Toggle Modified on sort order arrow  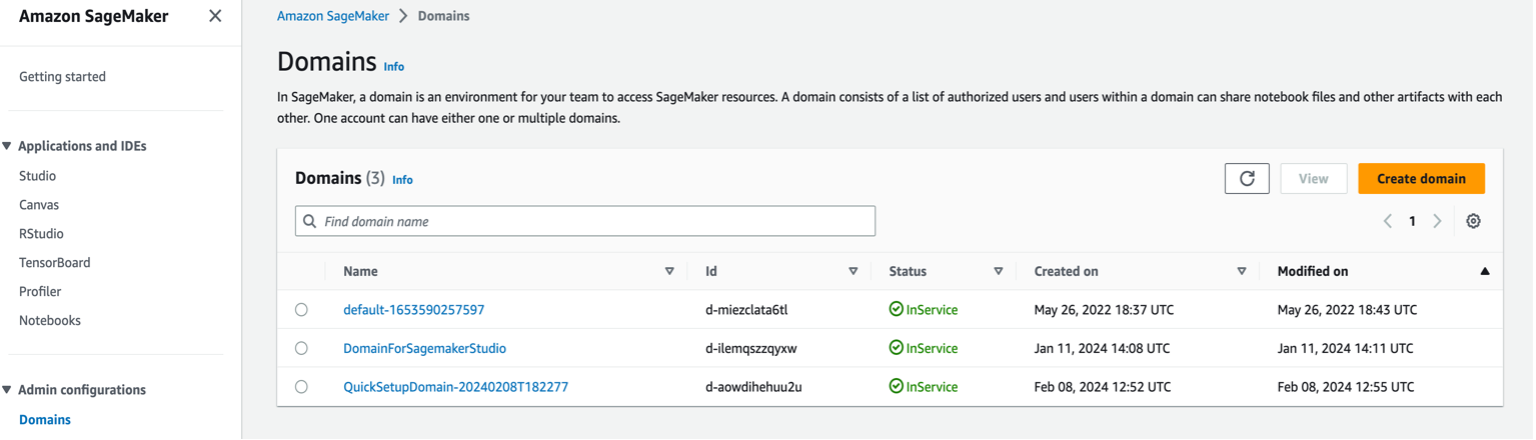1484,271
